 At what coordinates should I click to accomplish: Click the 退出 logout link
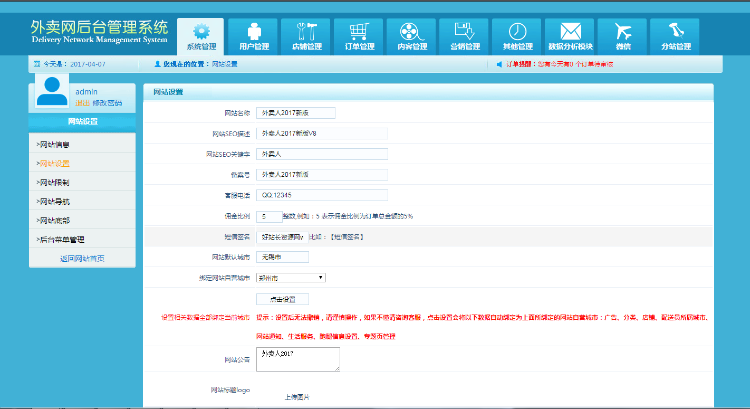pyautogui.click(x=82, y=103)
